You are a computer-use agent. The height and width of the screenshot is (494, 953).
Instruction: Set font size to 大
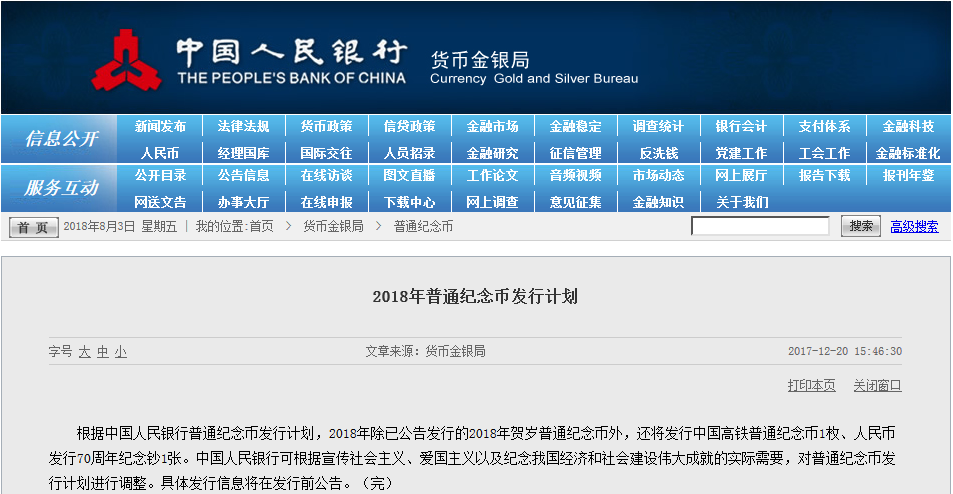pyautogui.click(x=85, y=352)
